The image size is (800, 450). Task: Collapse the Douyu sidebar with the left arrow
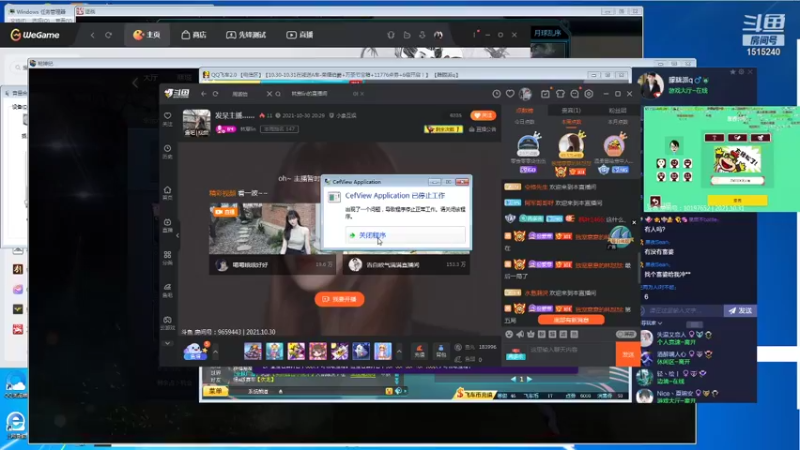pos(178,235)
